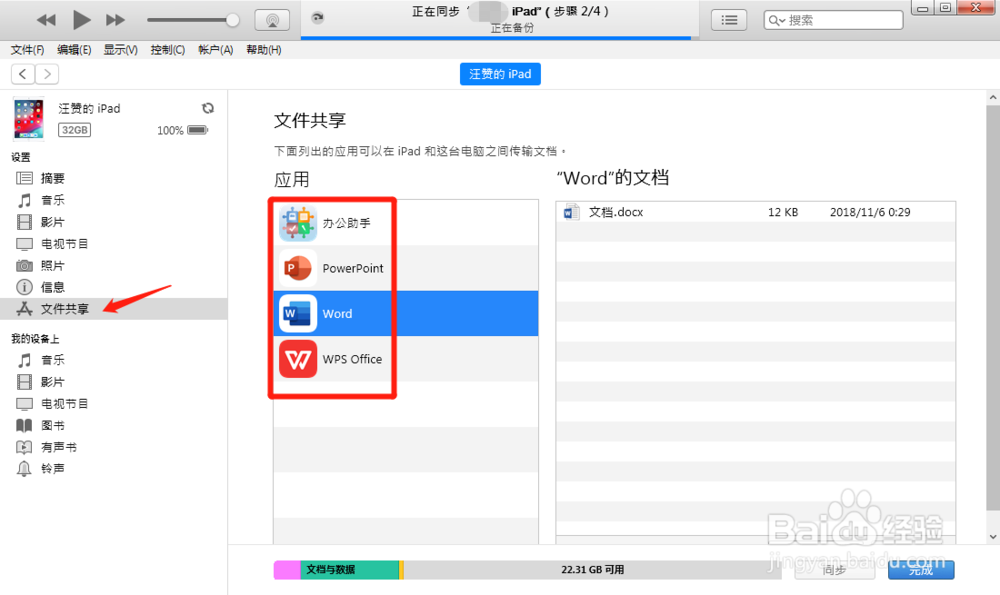
Task: Click the 同步 sync button
Action: (834, 569)
